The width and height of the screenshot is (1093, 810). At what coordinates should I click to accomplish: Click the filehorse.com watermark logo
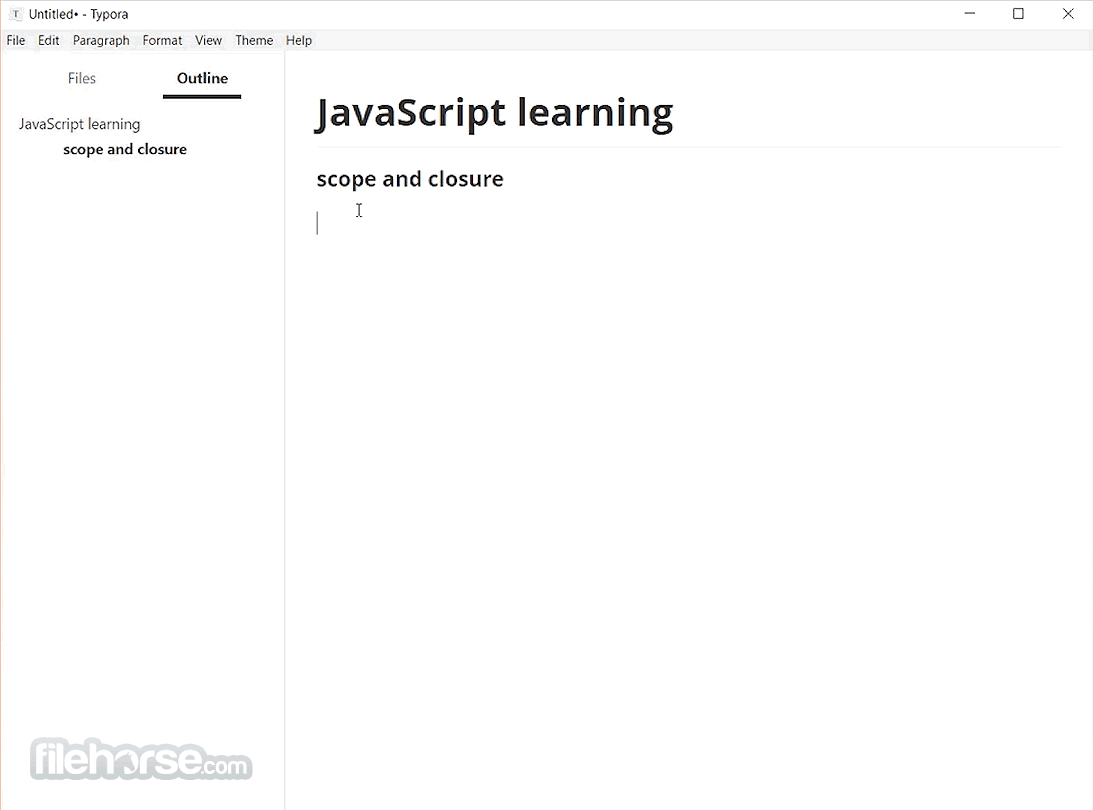141,761
